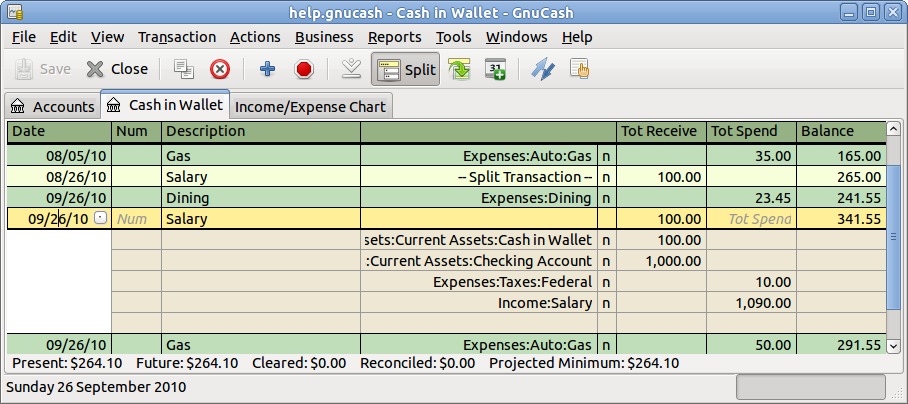
Task: Click the Blank transaction down-arrow icon
Action: click(350, 69)
